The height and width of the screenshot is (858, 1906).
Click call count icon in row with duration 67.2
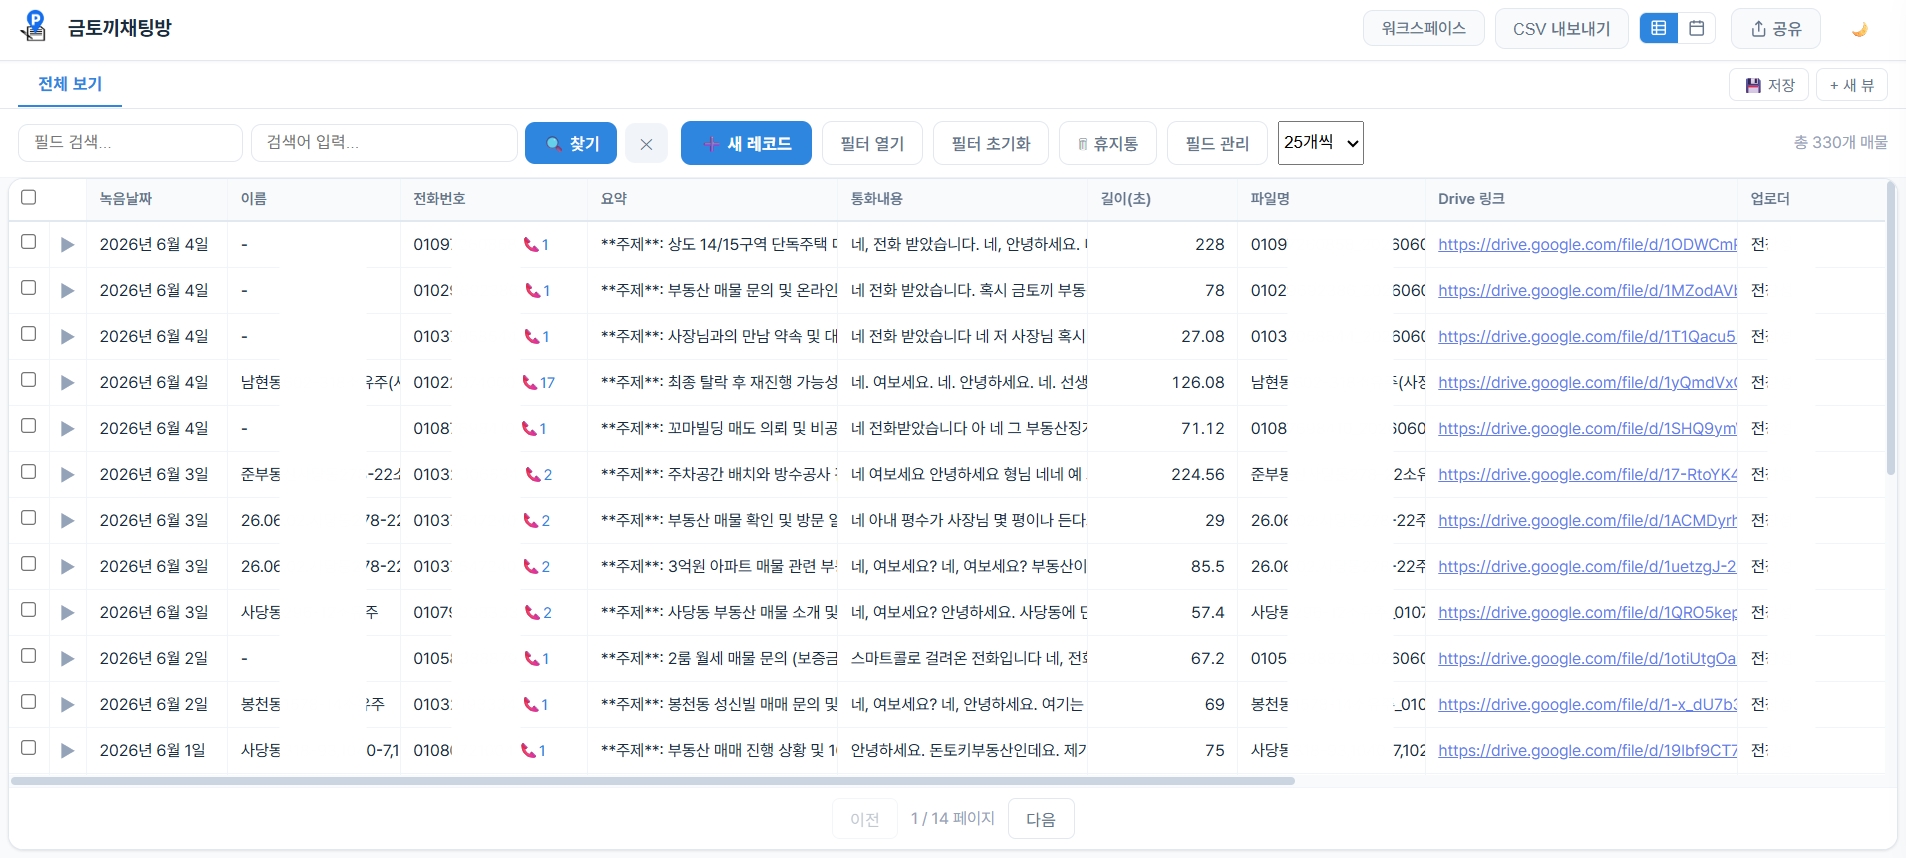click(536, 659)
